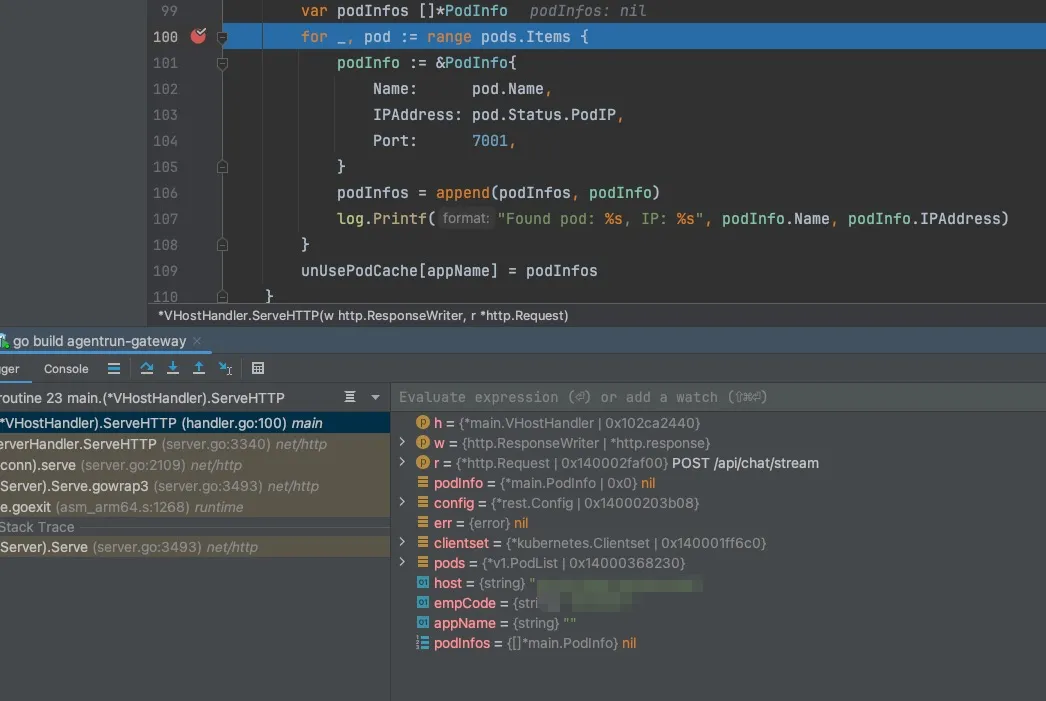Collapse the for loop fold at line 100

click(x=223, y=37)
